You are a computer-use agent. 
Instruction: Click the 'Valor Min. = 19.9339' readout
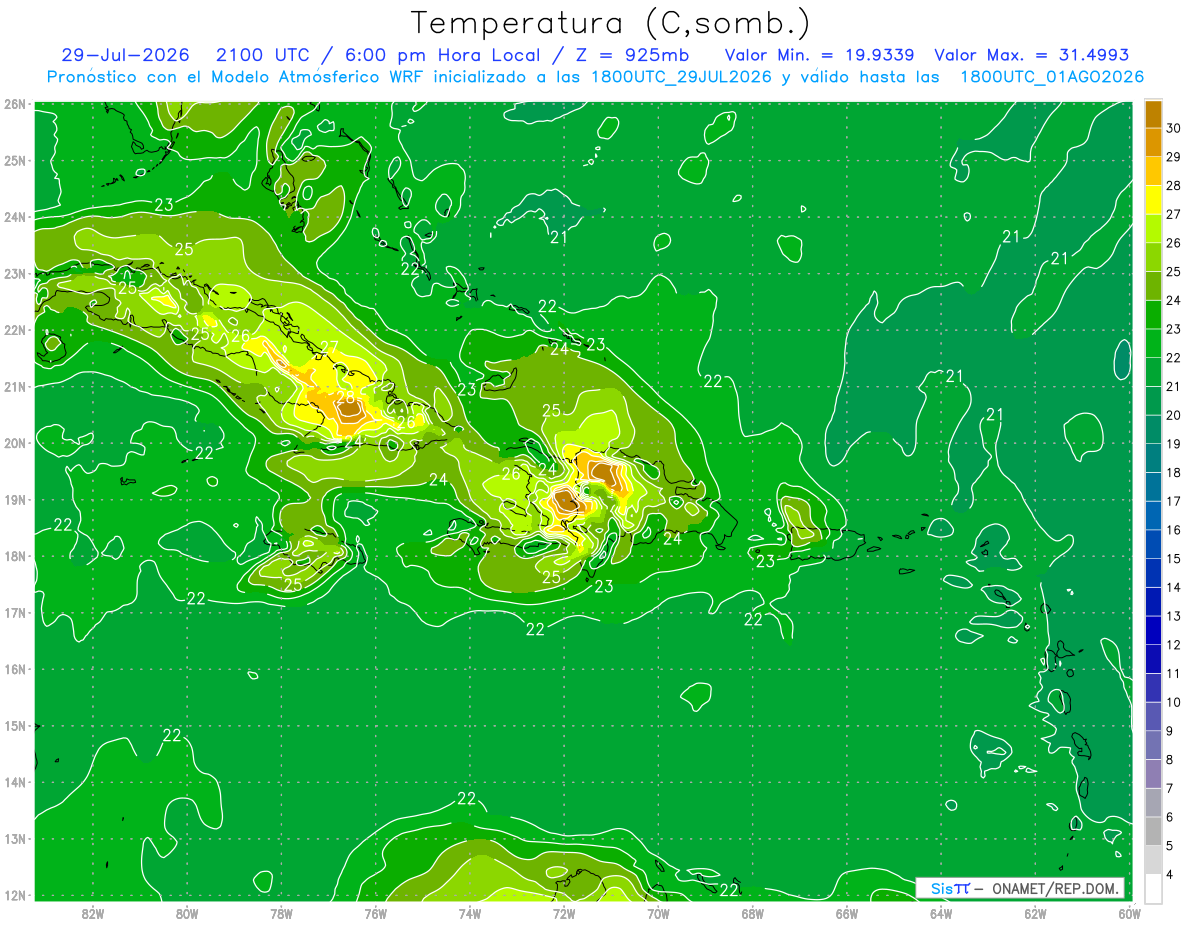[x=819, y=55]
